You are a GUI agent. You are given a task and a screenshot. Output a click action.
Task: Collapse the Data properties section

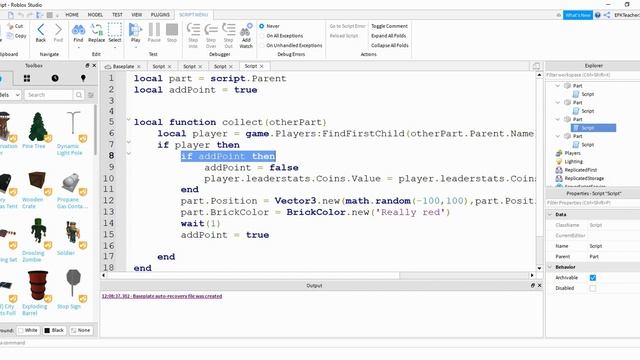(x=550, y=214)
